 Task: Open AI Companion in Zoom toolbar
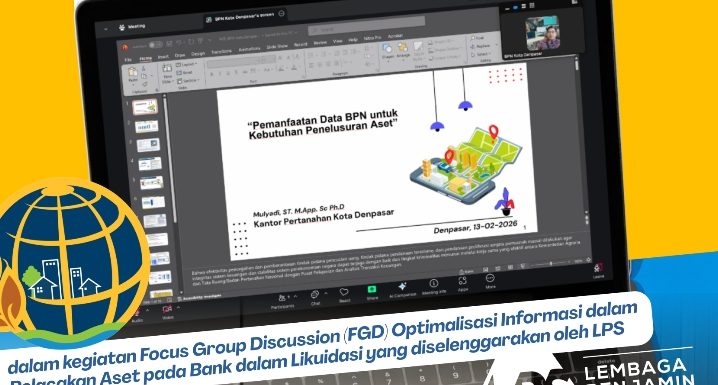[x=402, y=290]
